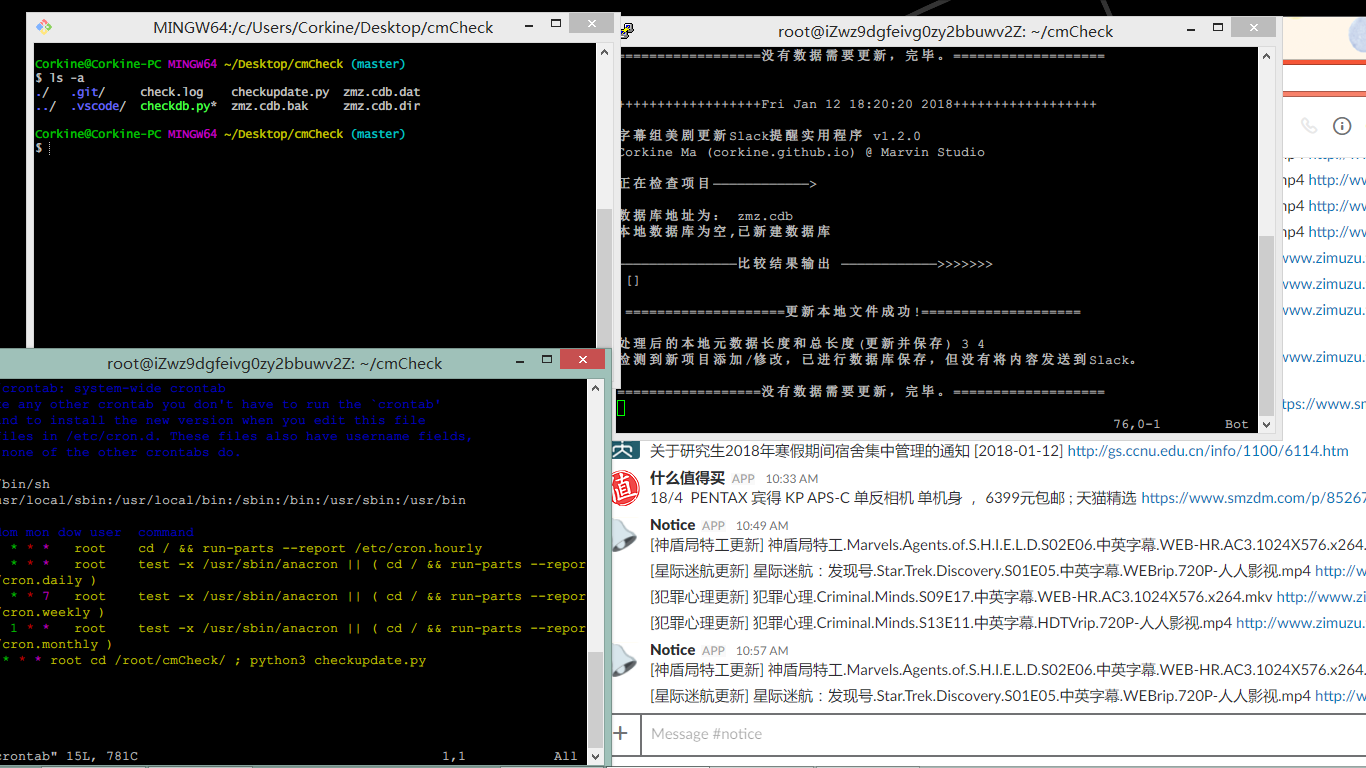Click the 什么值得买 sender name
This screenshot has height=768, width=1366.
click(x=686, y=478)
